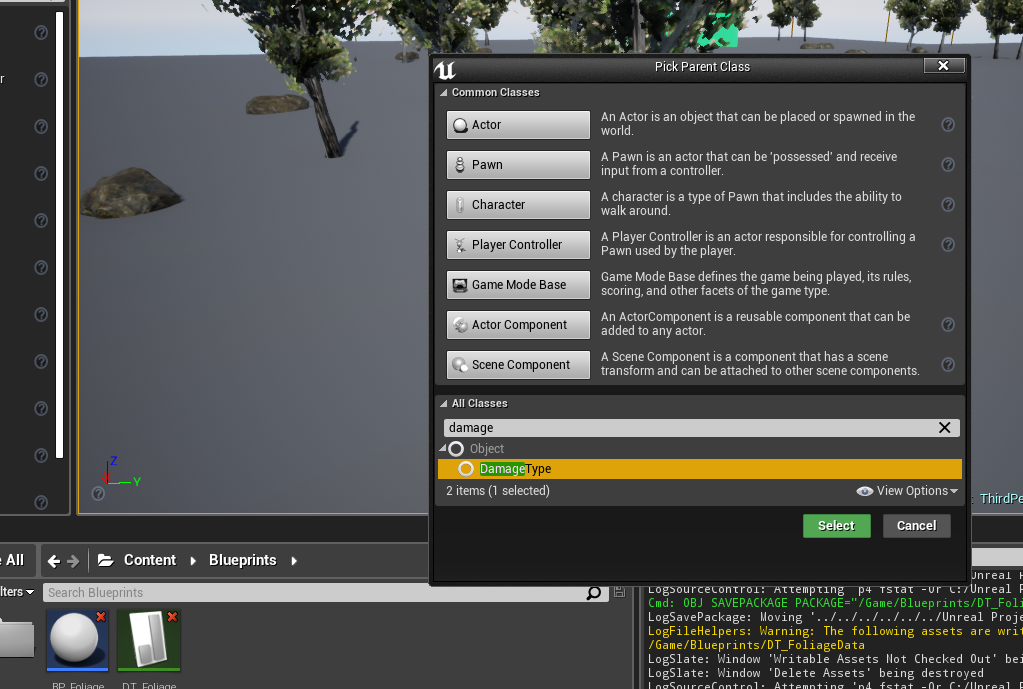
Task: Open help for Actor class
Action: (948, 125)
